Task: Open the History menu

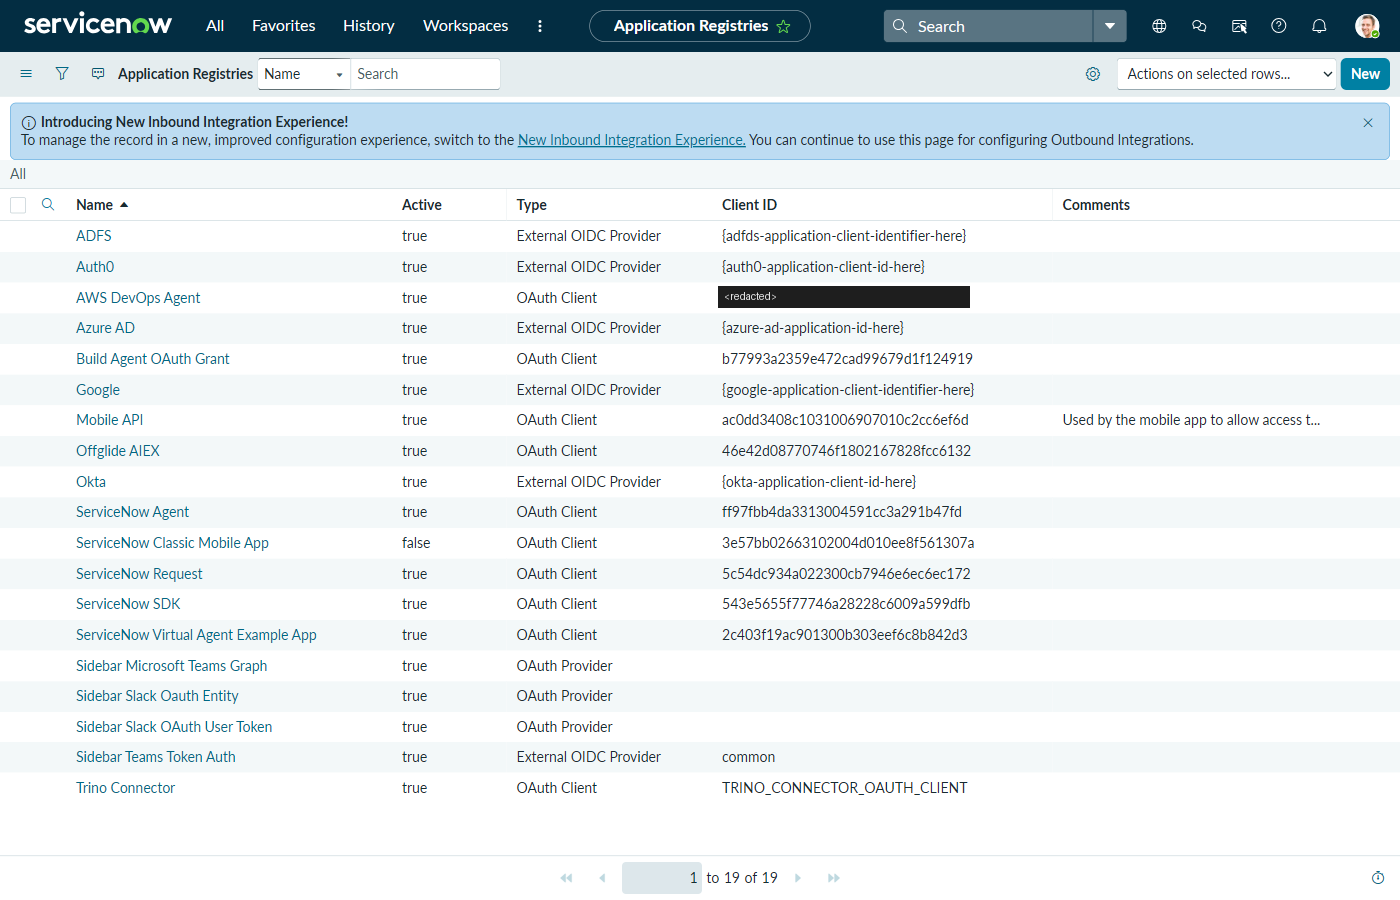Action: 369,26
